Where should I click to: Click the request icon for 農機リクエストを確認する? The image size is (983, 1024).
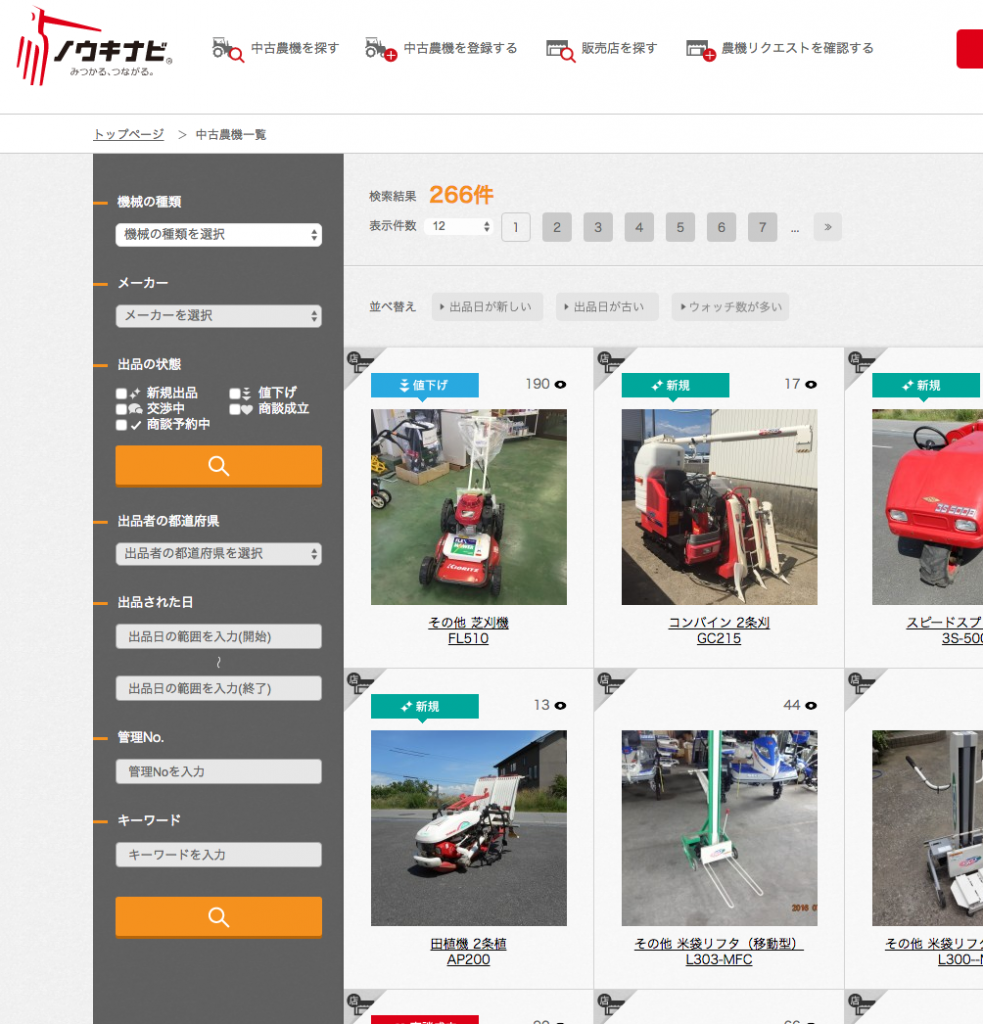tap(698, 48)
